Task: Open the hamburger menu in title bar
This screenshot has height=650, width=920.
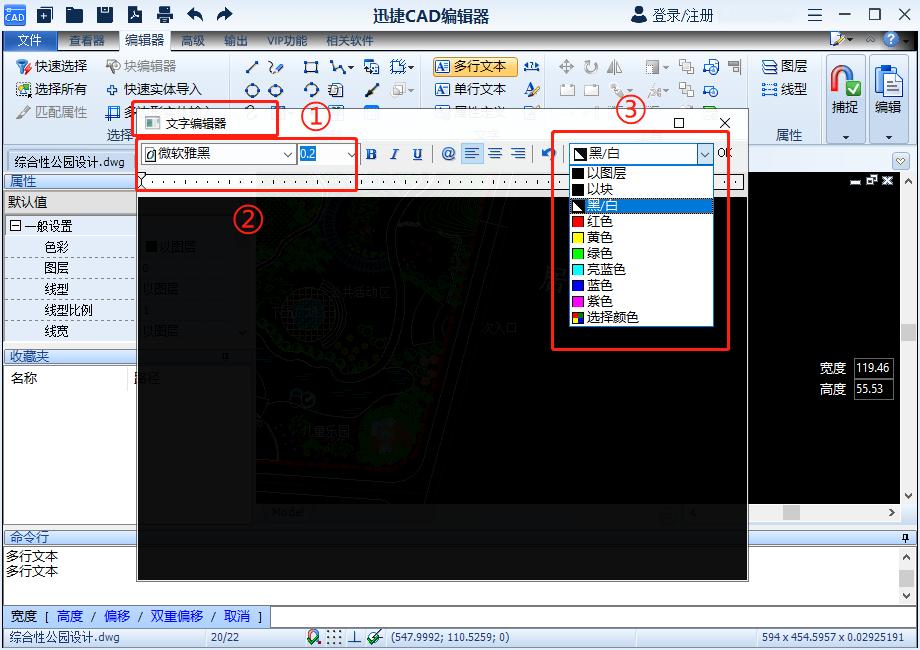Action: [814, 15]
